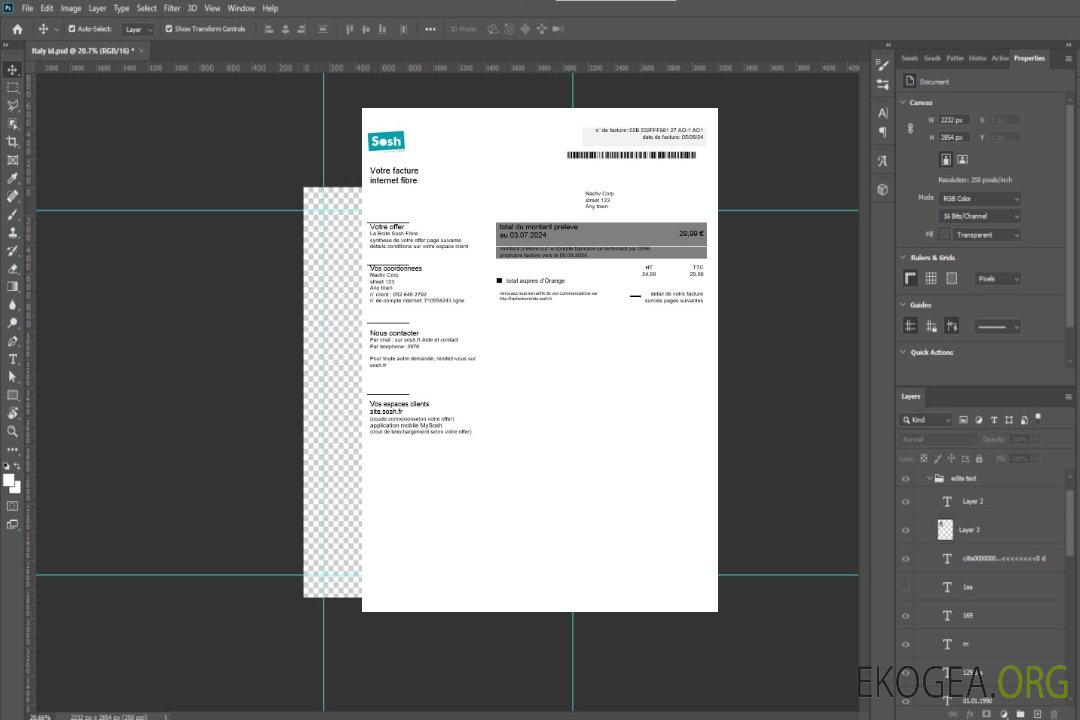Toggle the Auto-Select checkbox

[x=72, y=29]
